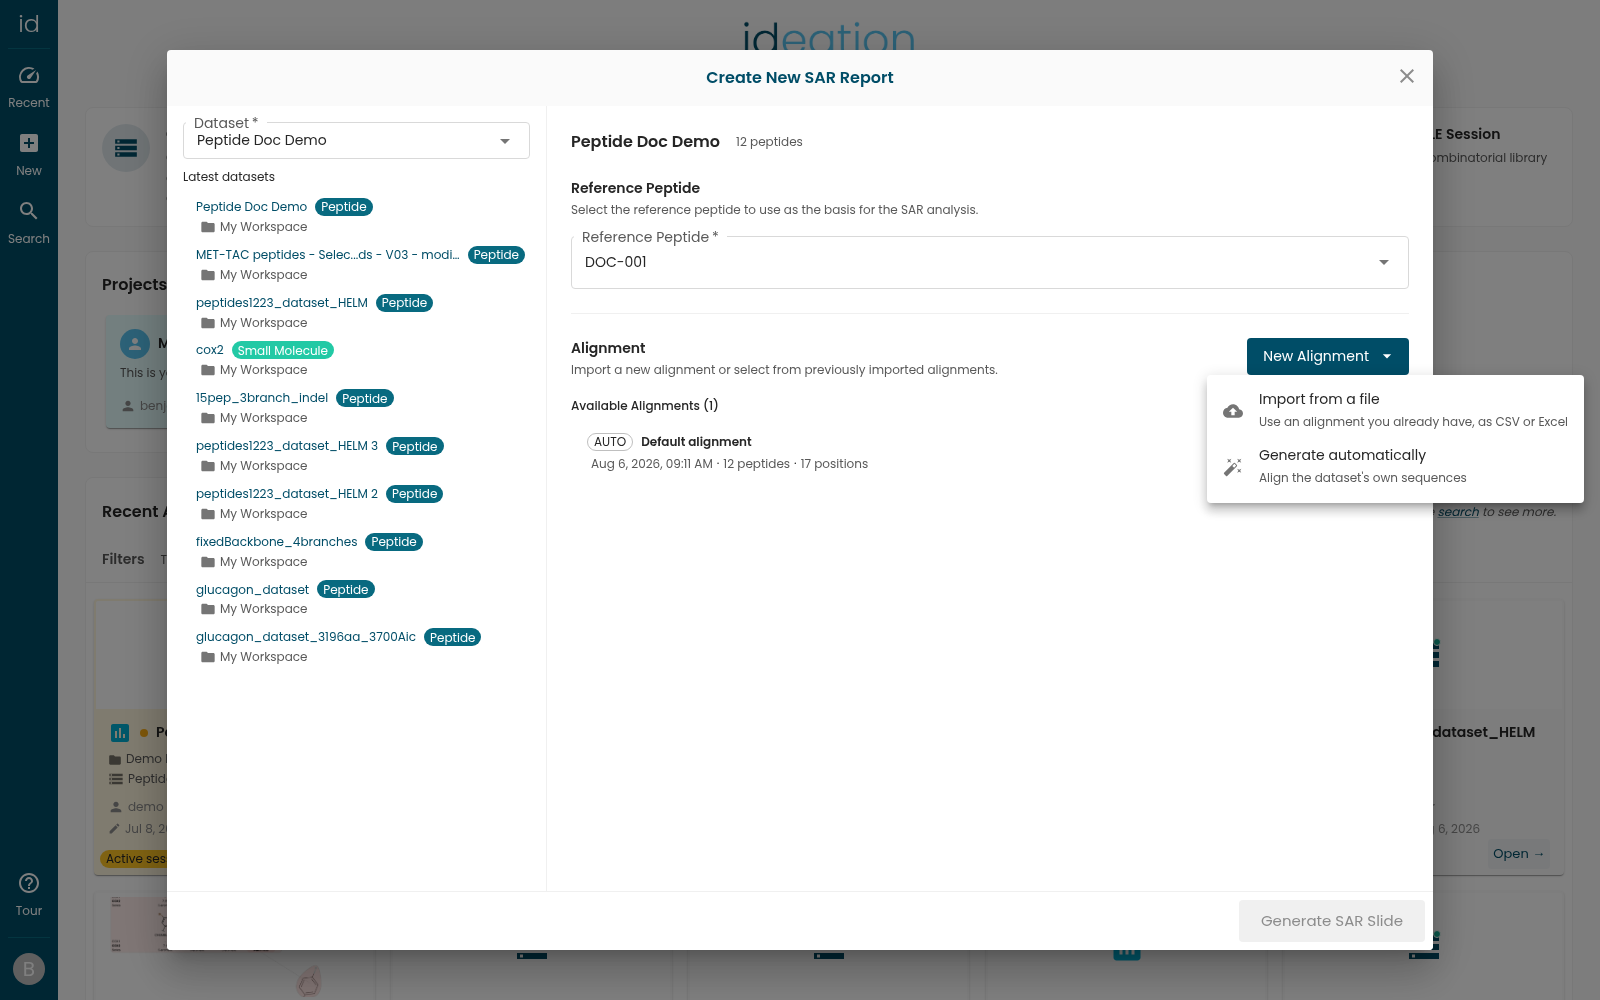1600x1000 pixels.
Task: Click the New icon in sidebar
Action: tap(29, 143)
